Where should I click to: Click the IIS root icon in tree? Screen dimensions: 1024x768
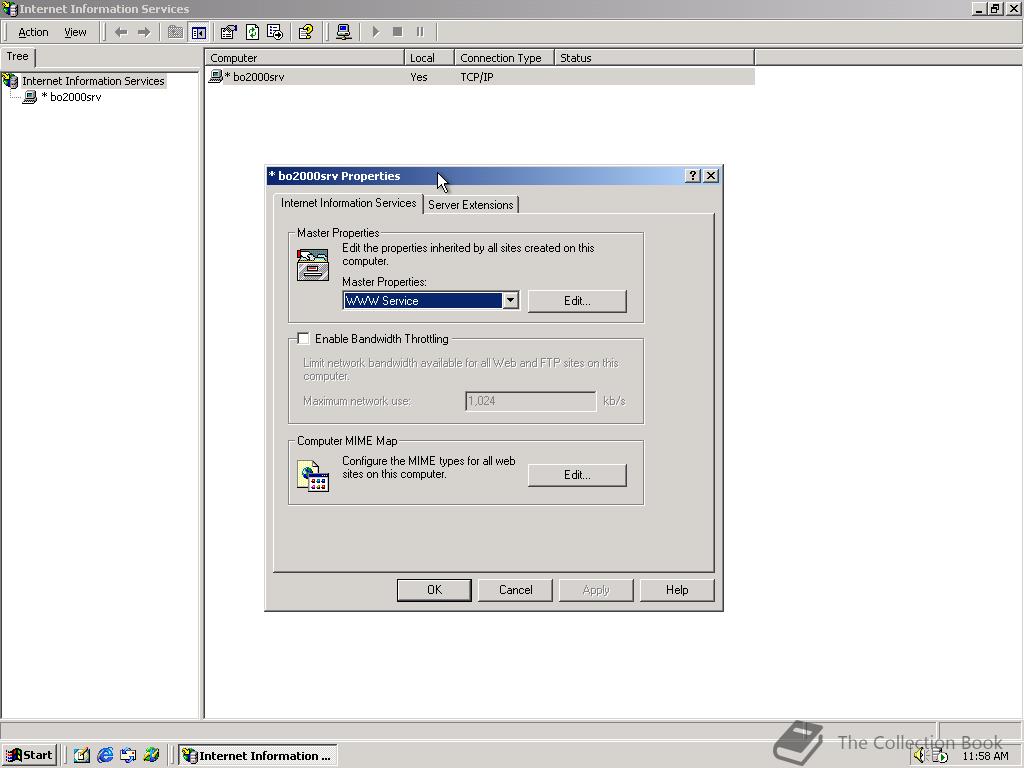click(10, 81)
